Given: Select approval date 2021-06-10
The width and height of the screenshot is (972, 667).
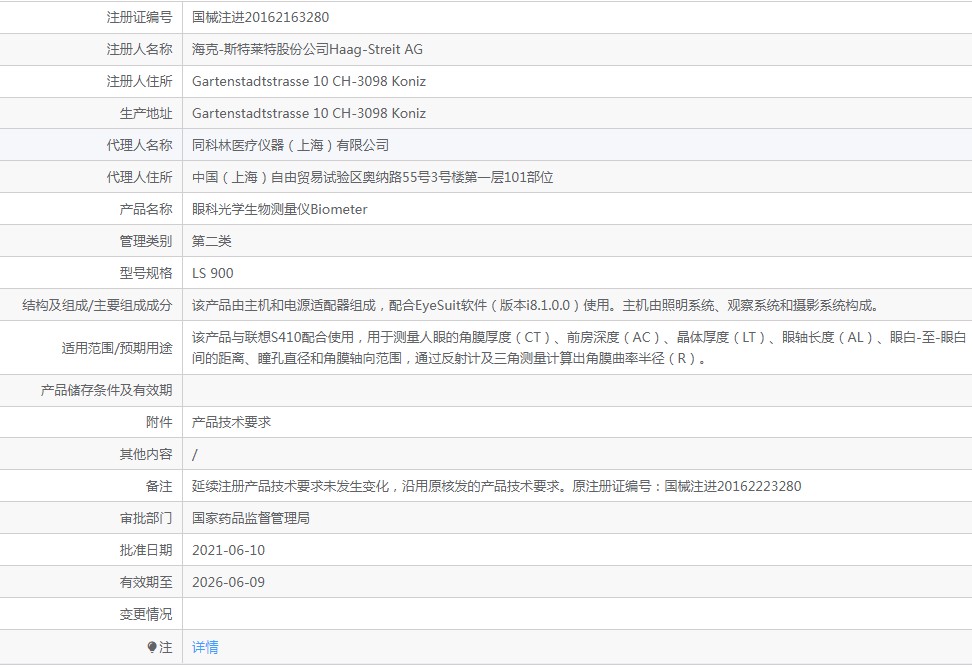Looking at the screenshot, I should coord(228,550).
